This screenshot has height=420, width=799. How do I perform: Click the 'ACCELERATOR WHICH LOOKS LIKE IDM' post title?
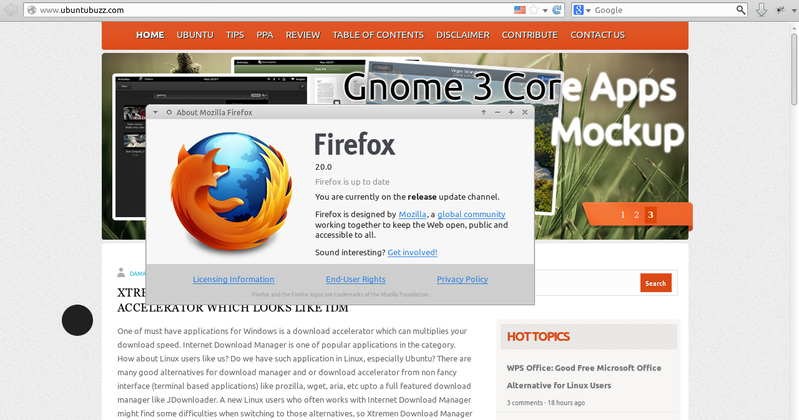pos(233,308)
